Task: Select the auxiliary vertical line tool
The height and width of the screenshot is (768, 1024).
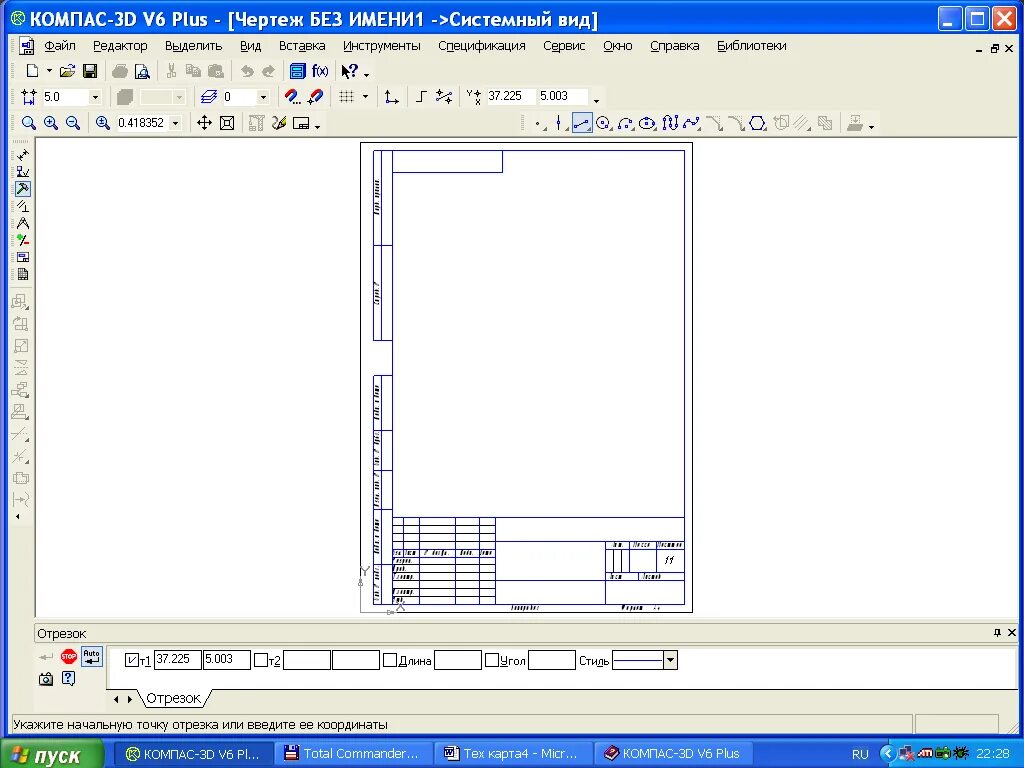Action: tap(559, 123)
